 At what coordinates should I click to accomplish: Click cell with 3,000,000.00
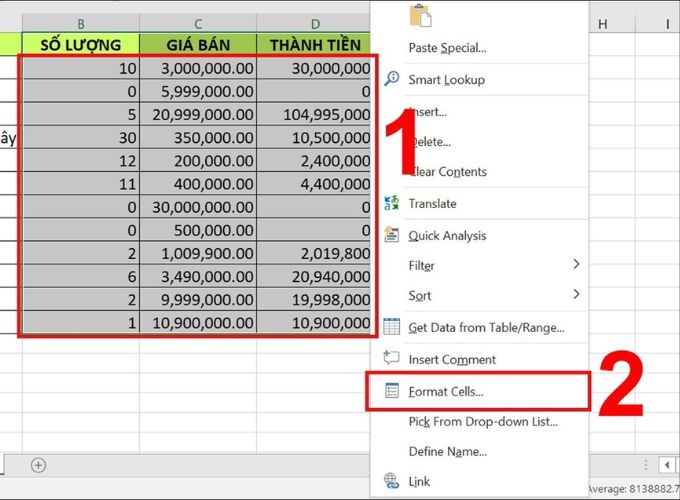pos(198,68)
